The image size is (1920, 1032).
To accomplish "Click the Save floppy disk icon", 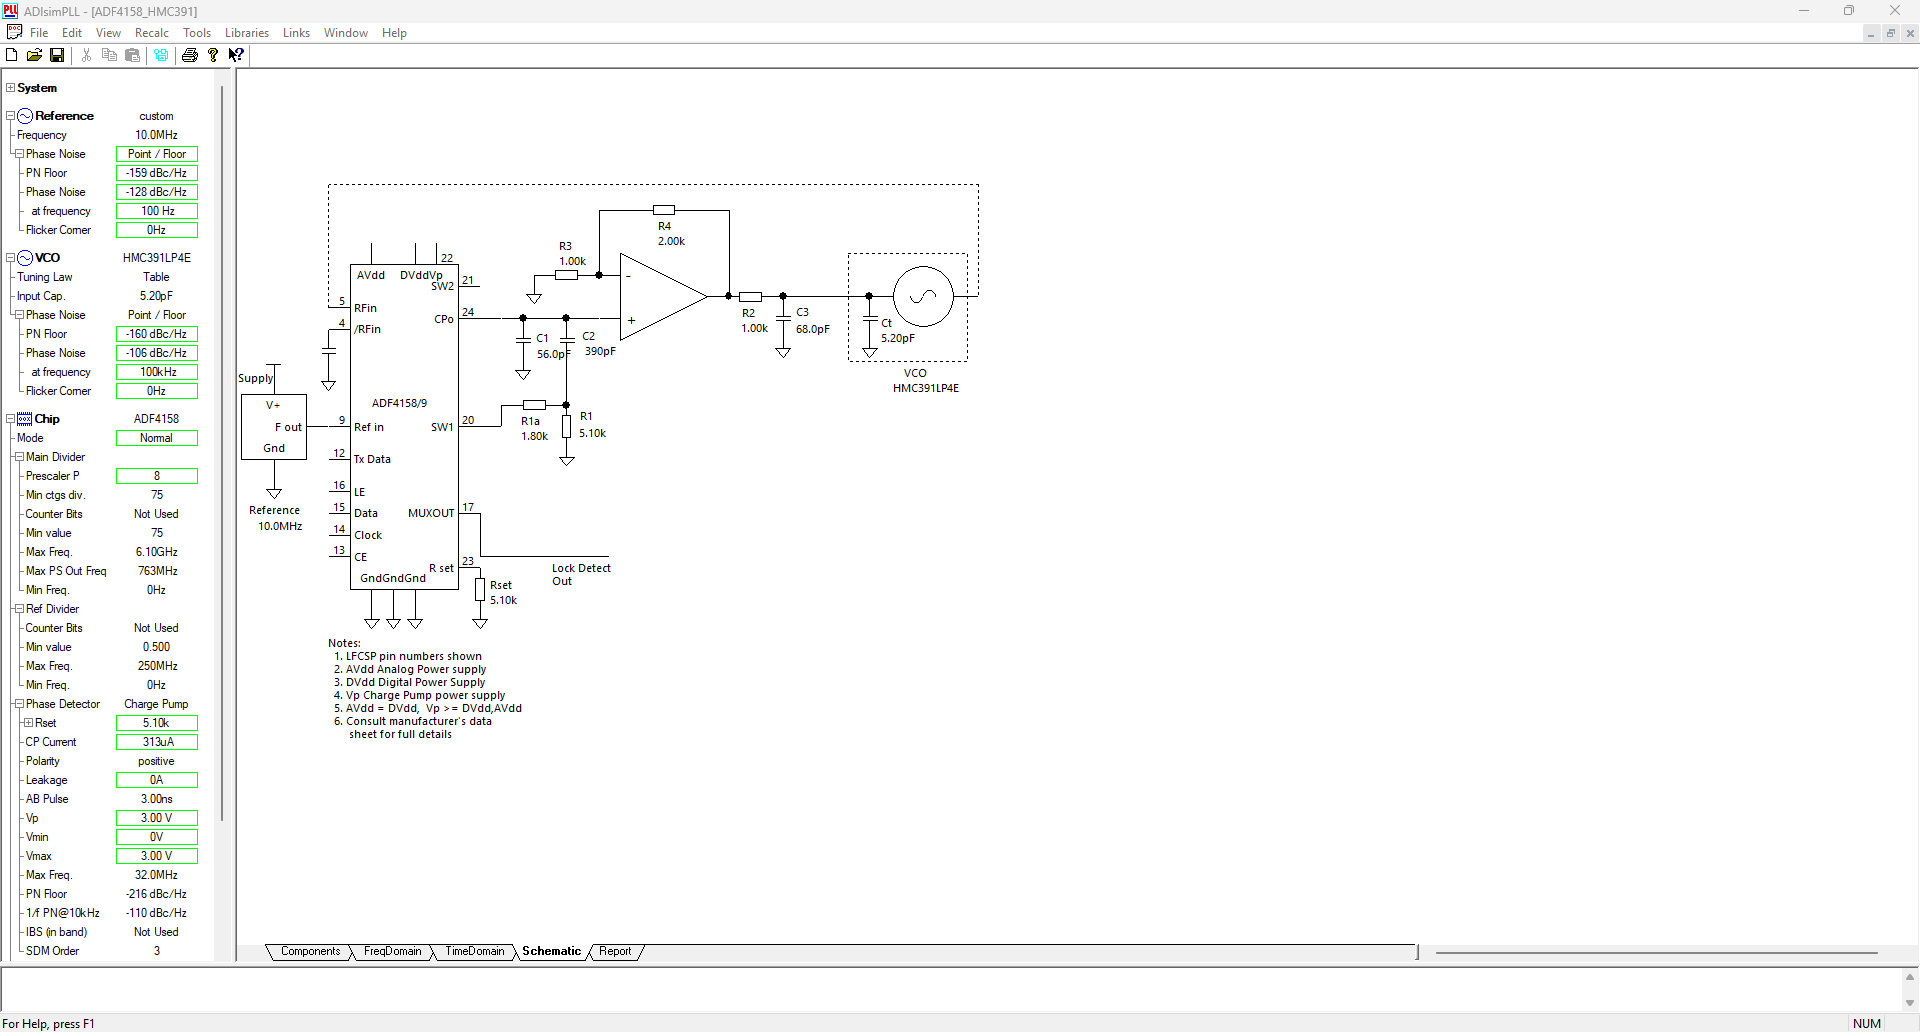I will [x=57, y=55].
